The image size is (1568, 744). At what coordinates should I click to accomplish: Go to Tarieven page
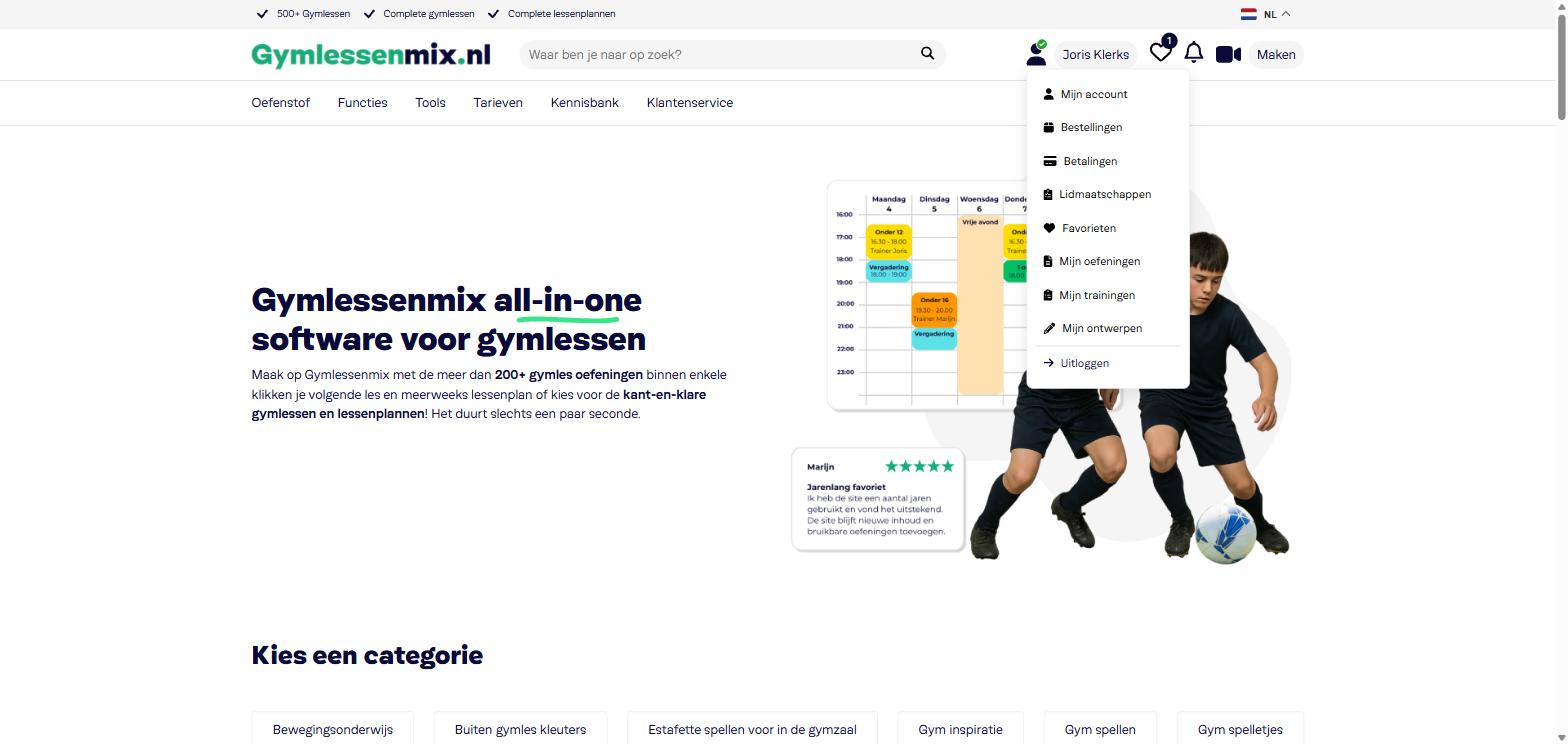tap(498, 103)
